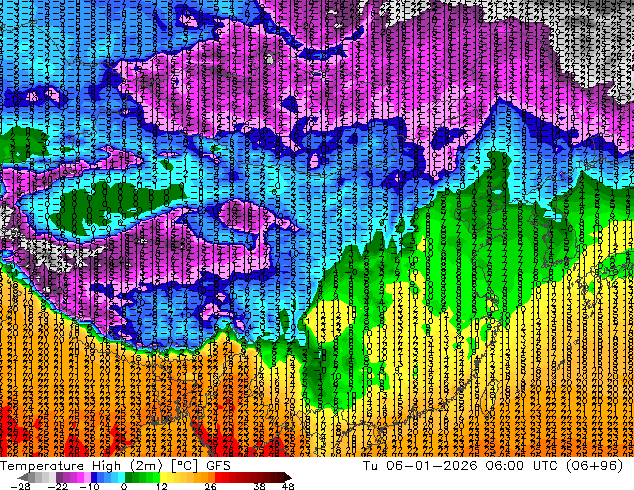Screen dimensions: 634x490
Task: Click the dark purple swatch above '-22' in legend
Action: coord(59,477)
